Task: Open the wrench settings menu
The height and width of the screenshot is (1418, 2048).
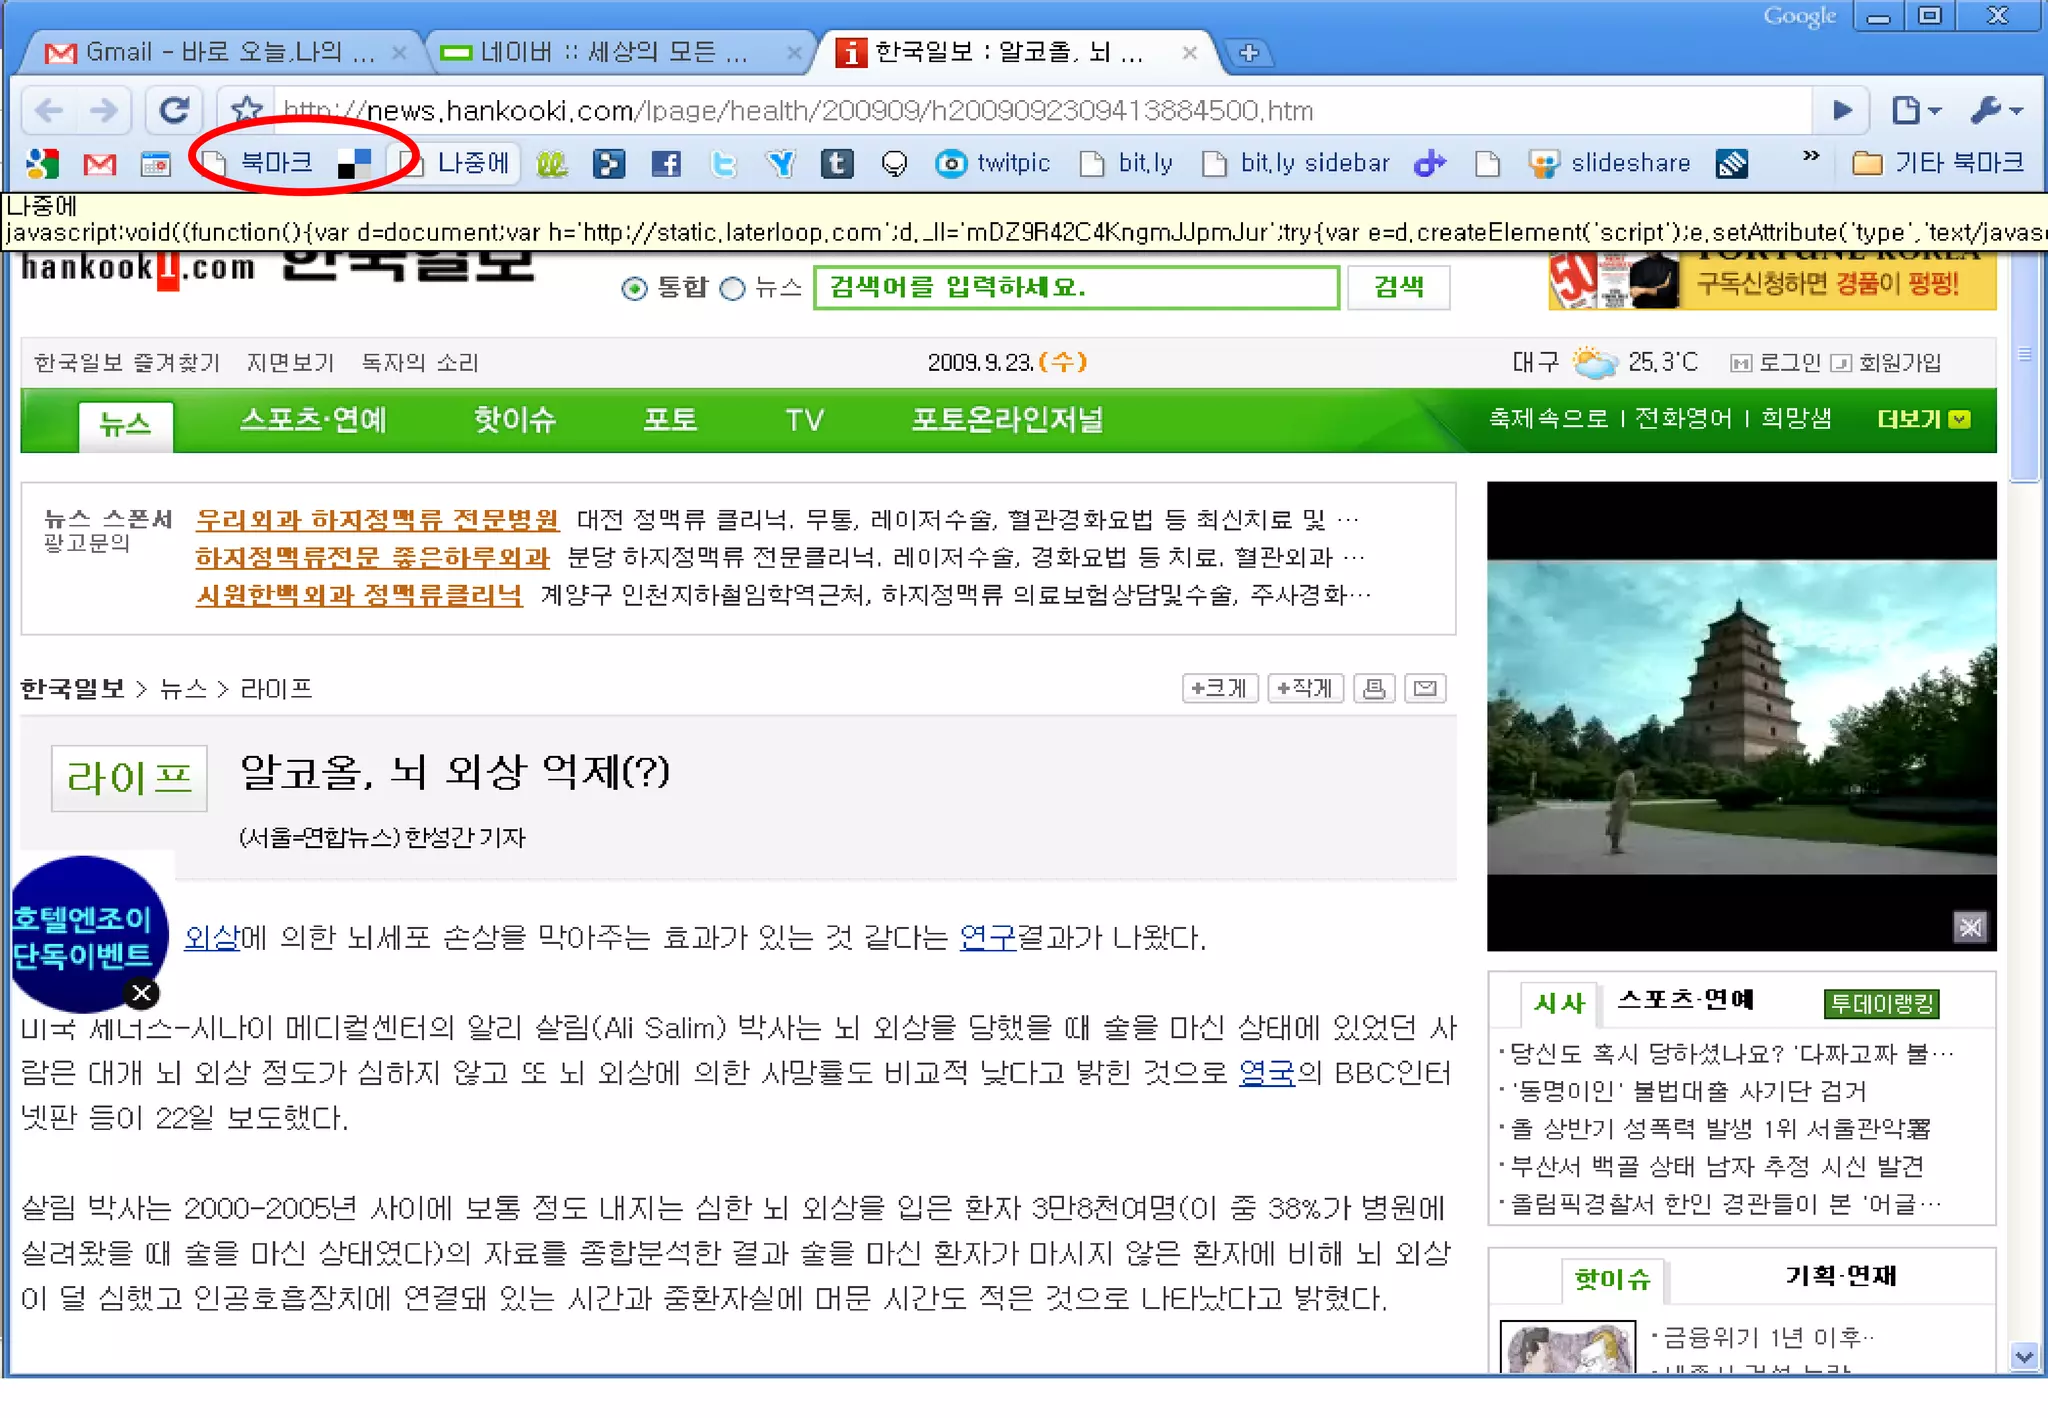Action: [1996, 110]
